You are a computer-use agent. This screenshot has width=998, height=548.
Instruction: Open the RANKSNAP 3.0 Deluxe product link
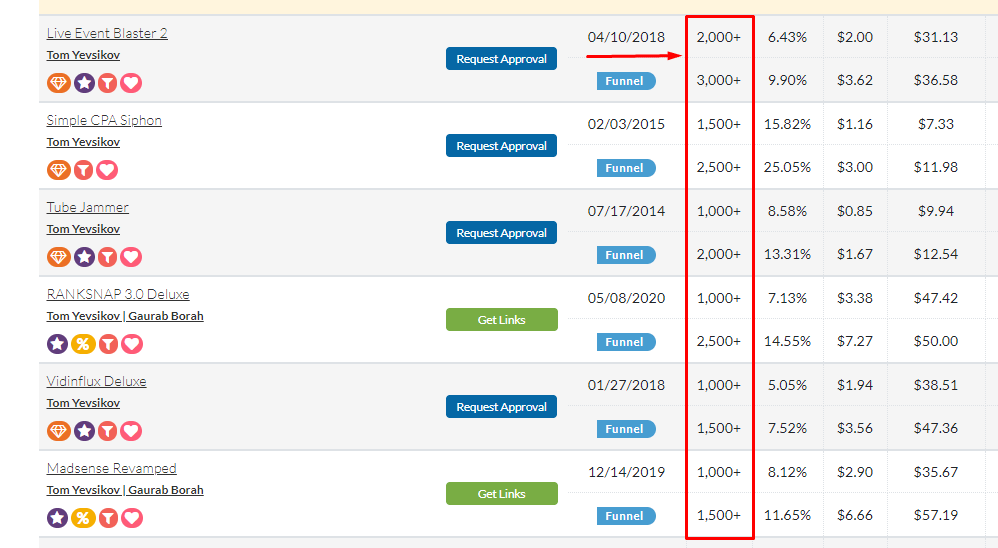[x=118, y=294]
